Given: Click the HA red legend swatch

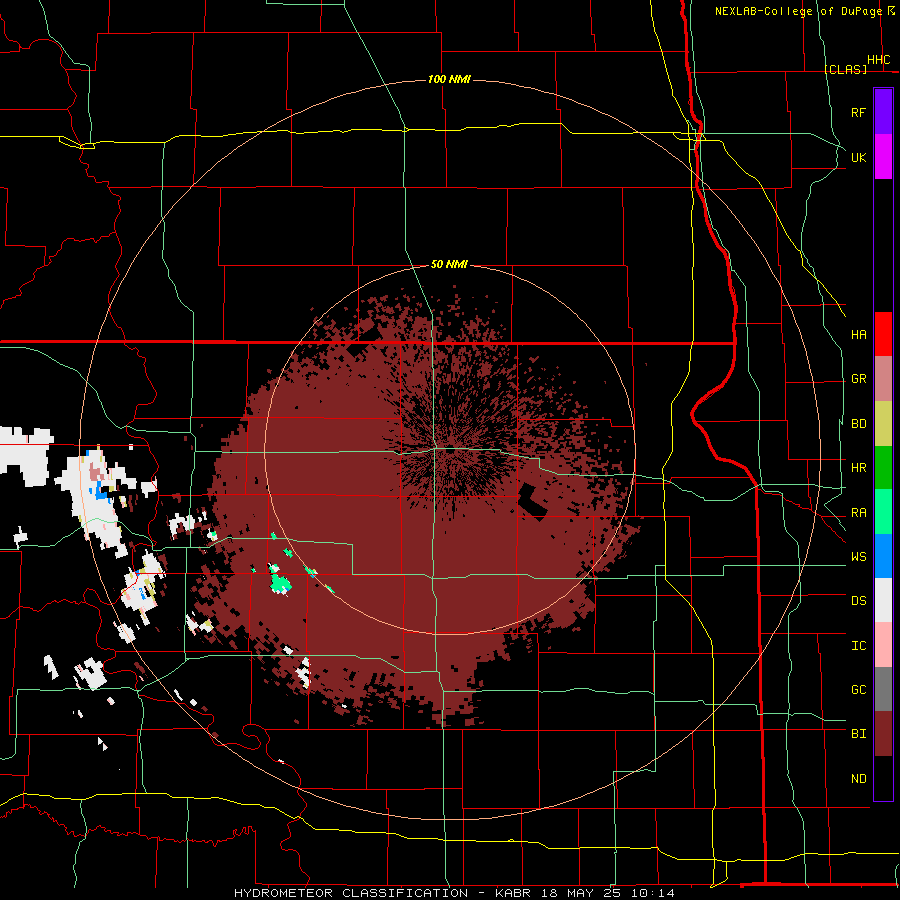Looking at the screenshot, I should point(883,334).
